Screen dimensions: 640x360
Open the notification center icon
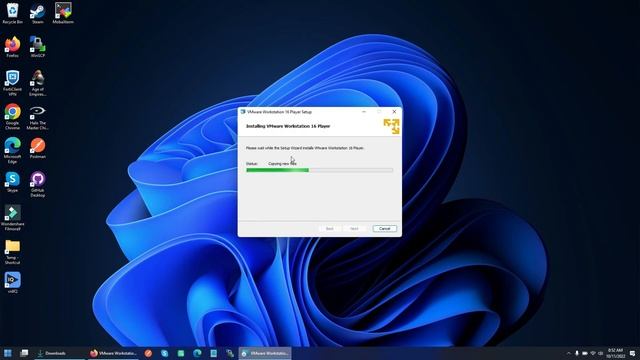pos(633,353)
